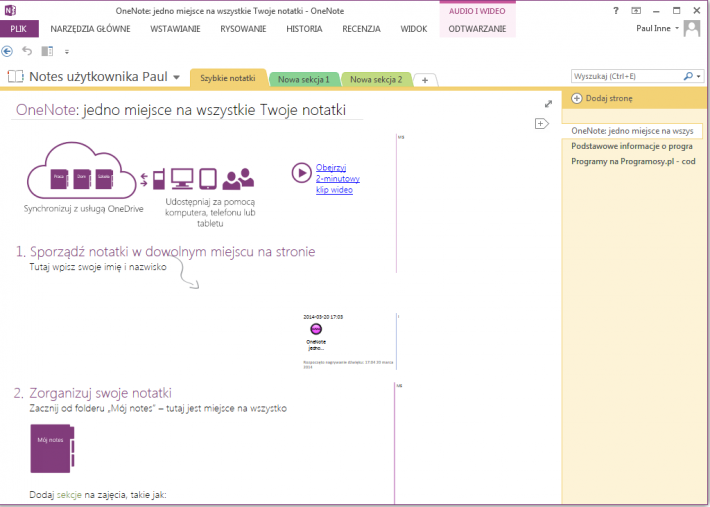The height and width of the screenshot is (507, 710).
Task: Click the user profile picture
Action: (x=692, y=29)
